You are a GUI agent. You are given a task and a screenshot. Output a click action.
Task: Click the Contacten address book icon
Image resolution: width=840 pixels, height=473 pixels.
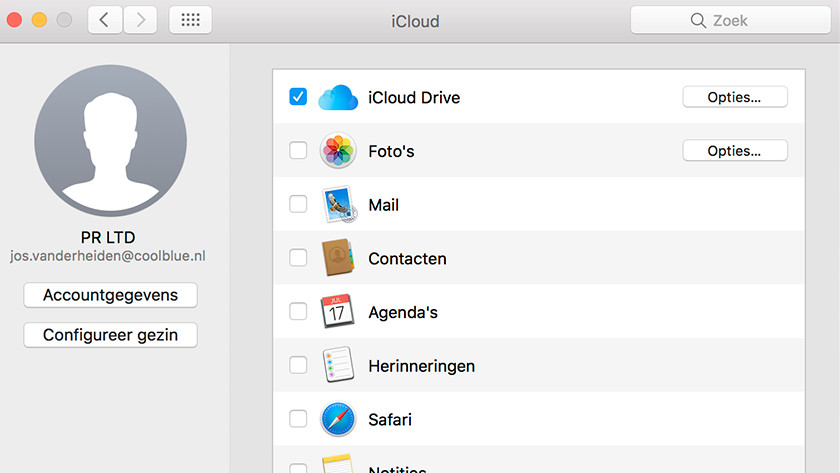click(x=338, y=258)
